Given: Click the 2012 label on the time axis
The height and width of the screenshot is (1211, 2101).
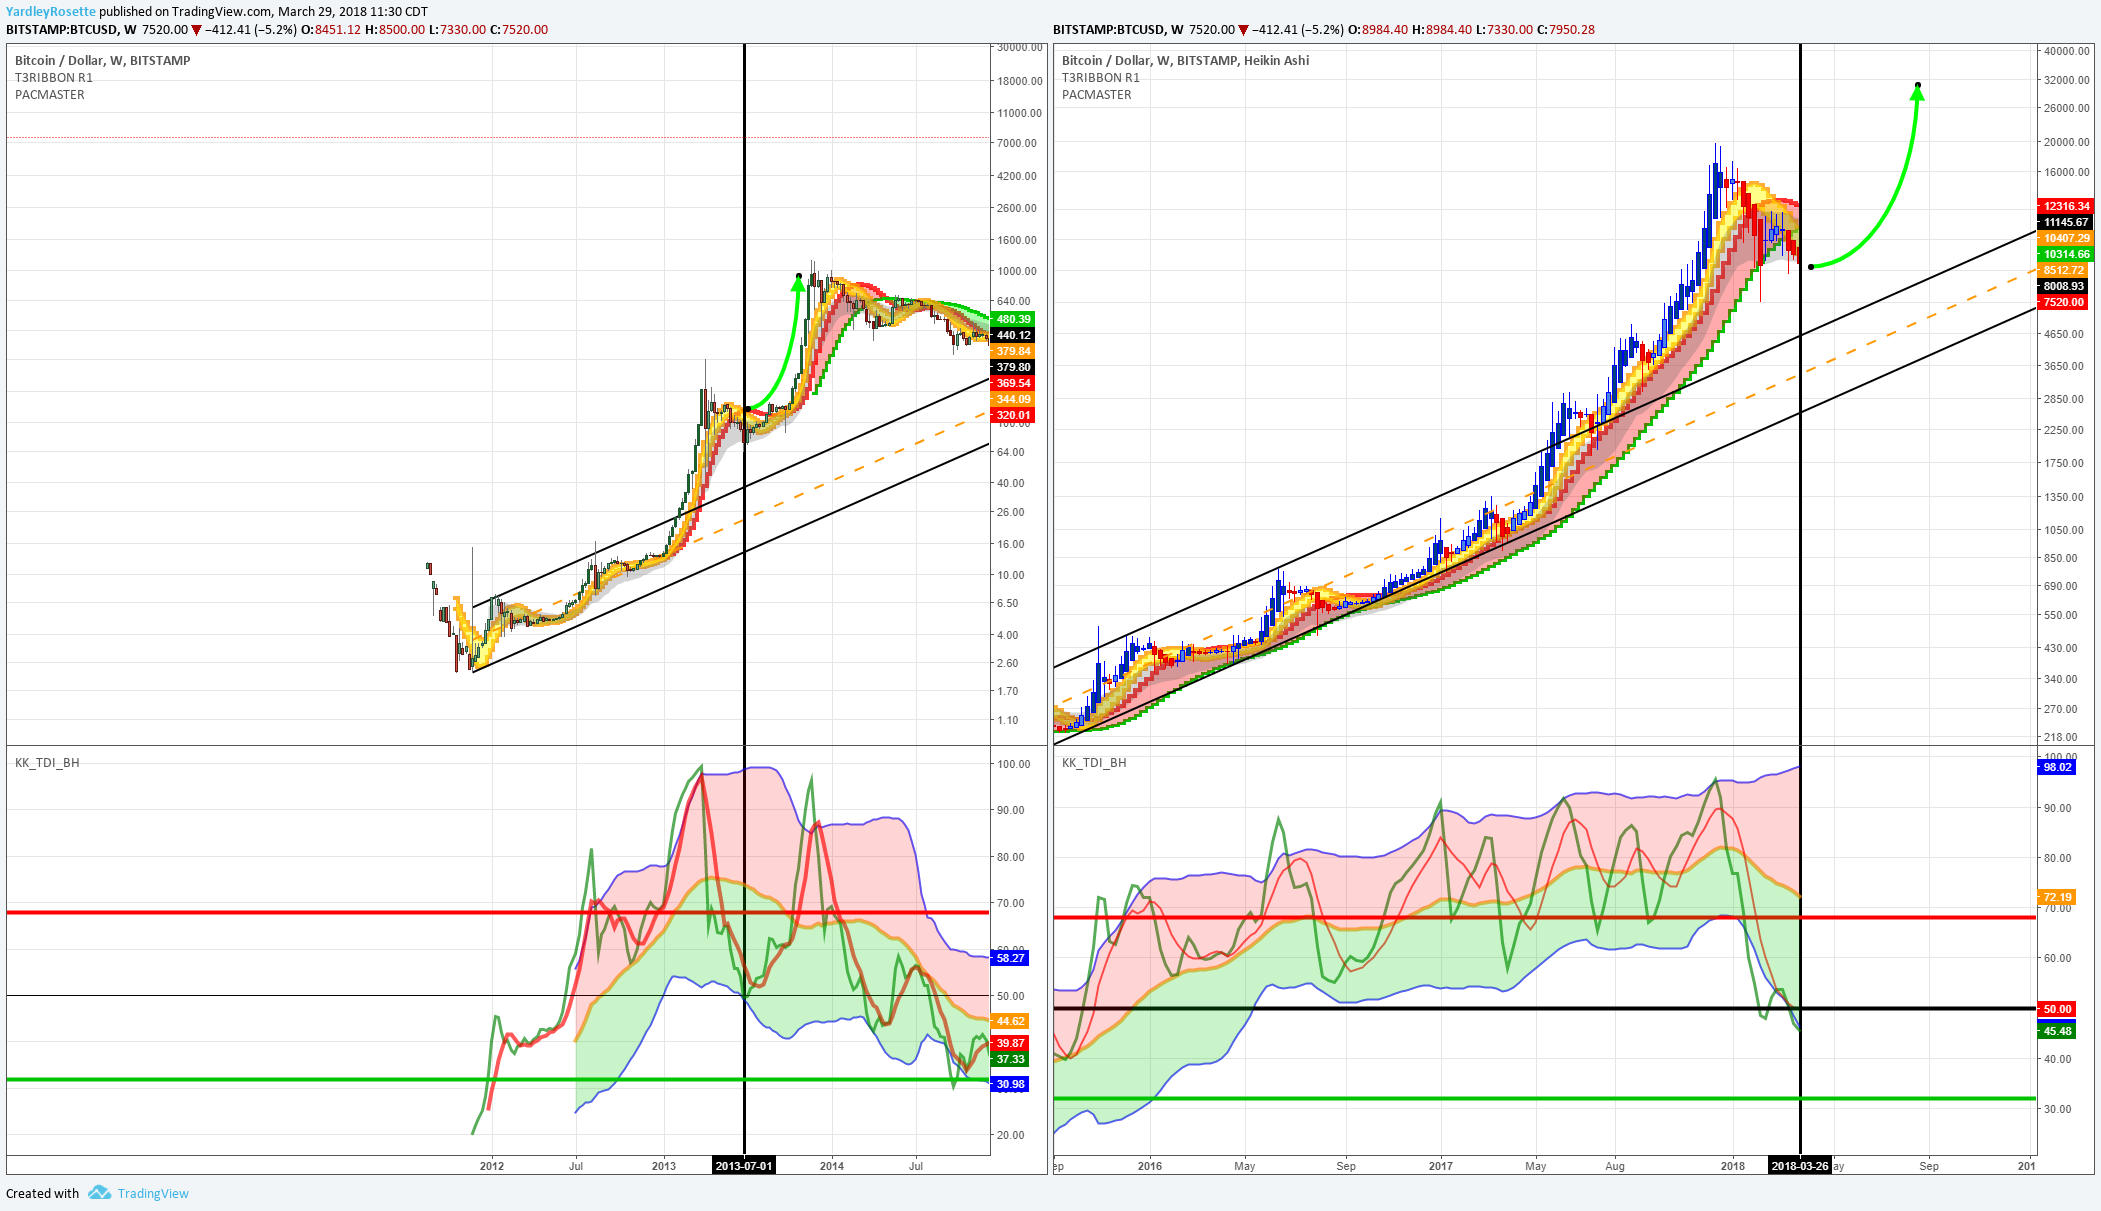Looking at the screenshot, I should [x=491, y=1165].
